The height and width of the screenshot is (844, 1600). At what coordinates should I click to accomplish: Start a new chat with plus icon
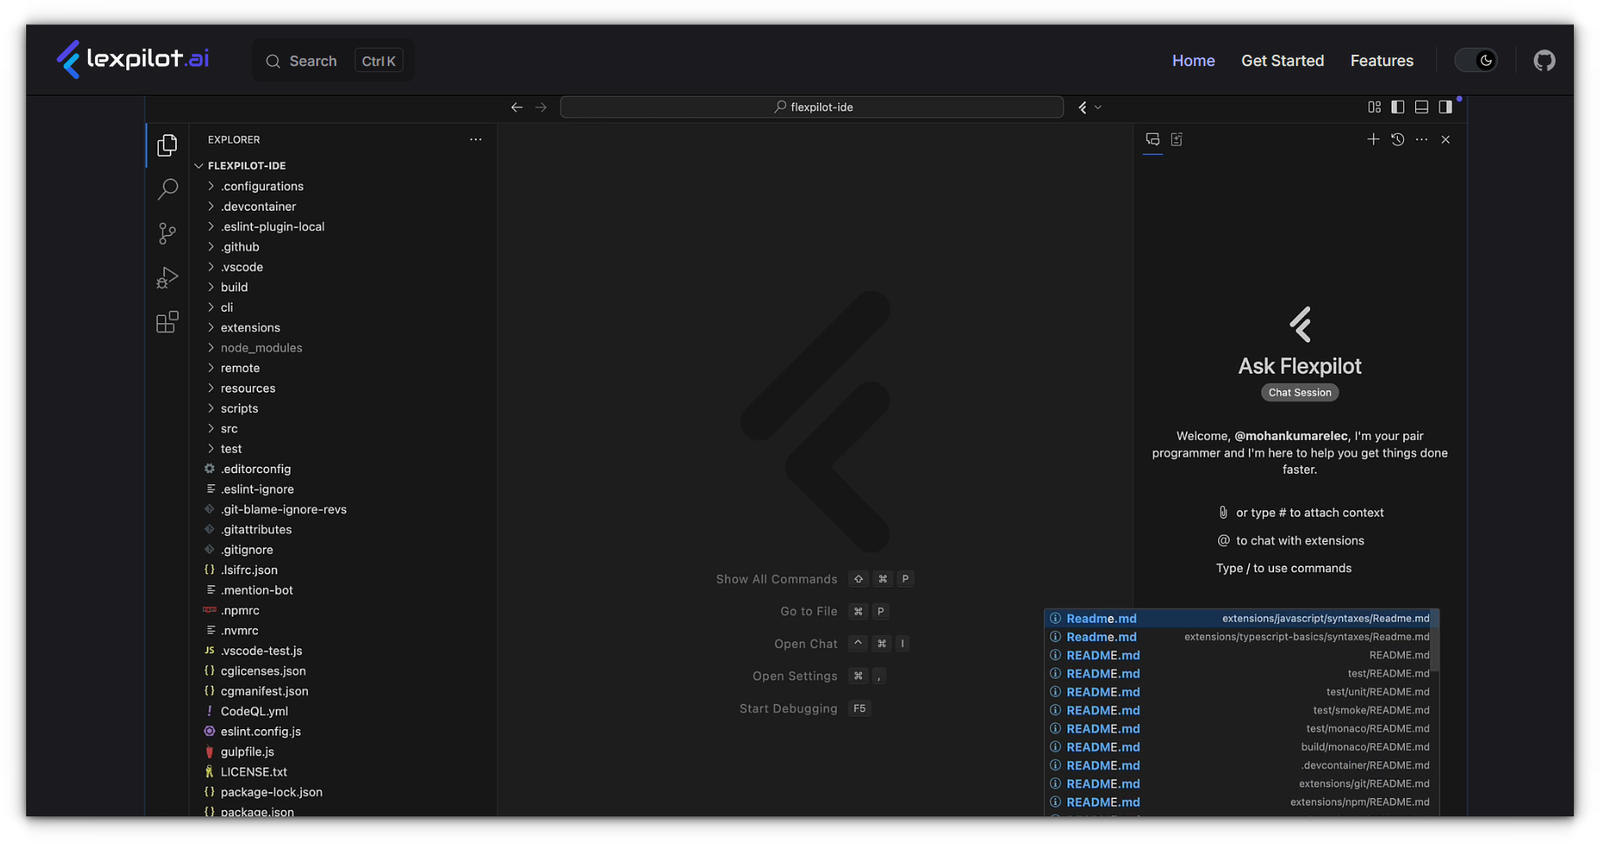click(x=1373, y=140)
